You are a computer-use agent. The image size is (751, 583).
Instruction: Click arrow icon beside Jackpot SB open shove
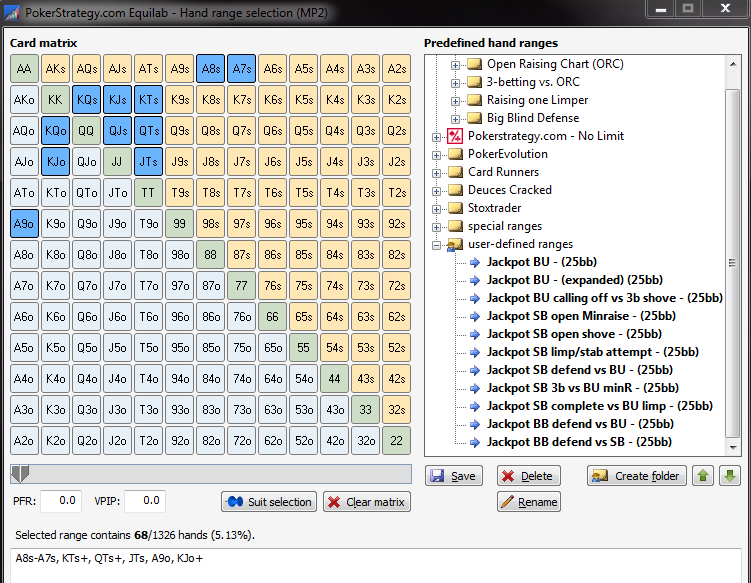[x=475, y=334]
